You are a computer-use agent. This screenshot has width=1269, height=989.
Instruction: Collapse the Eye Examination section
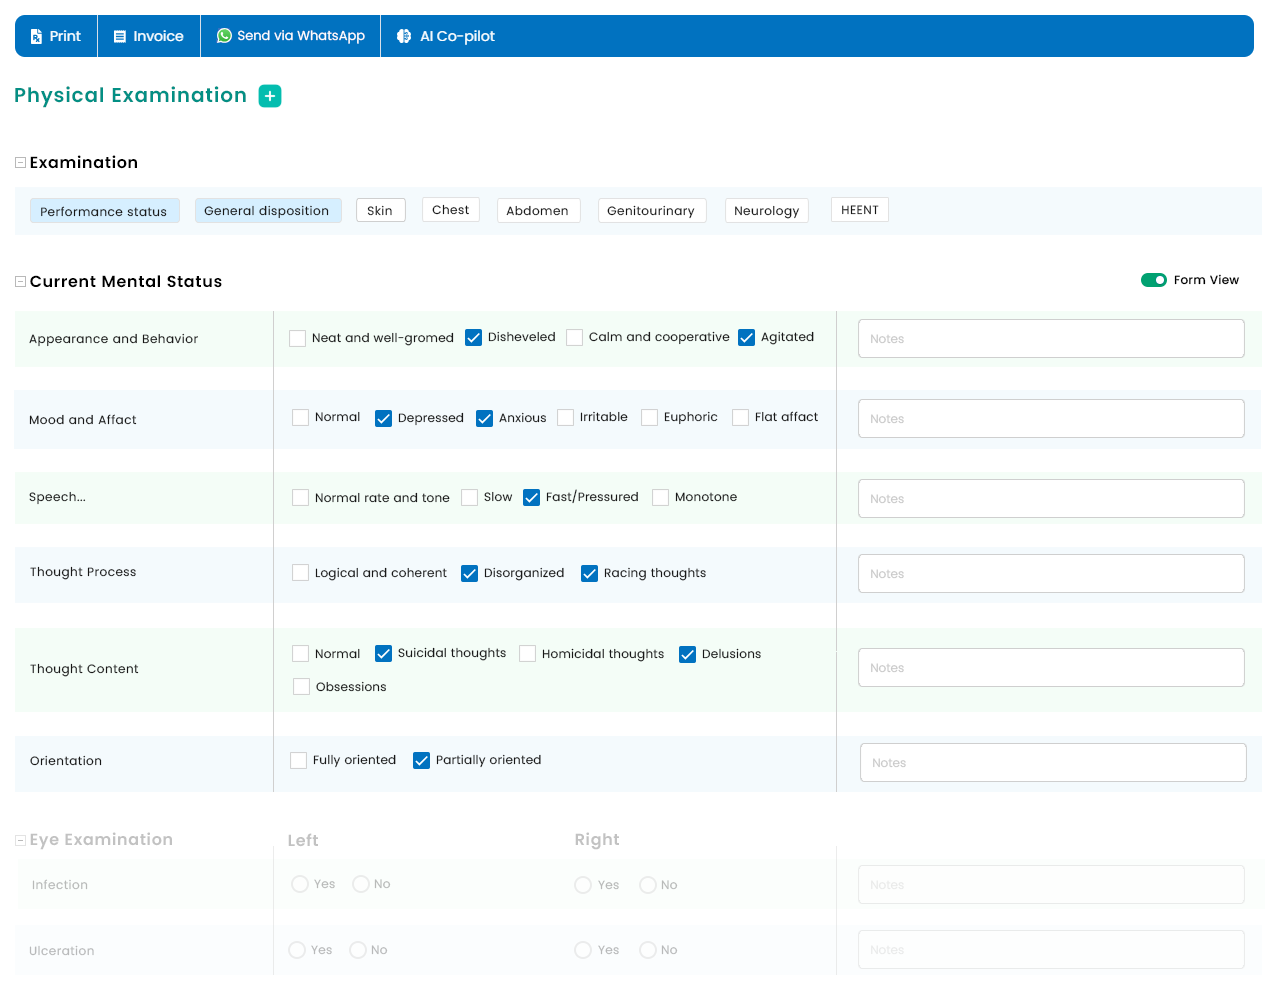[x=20, y=841]
